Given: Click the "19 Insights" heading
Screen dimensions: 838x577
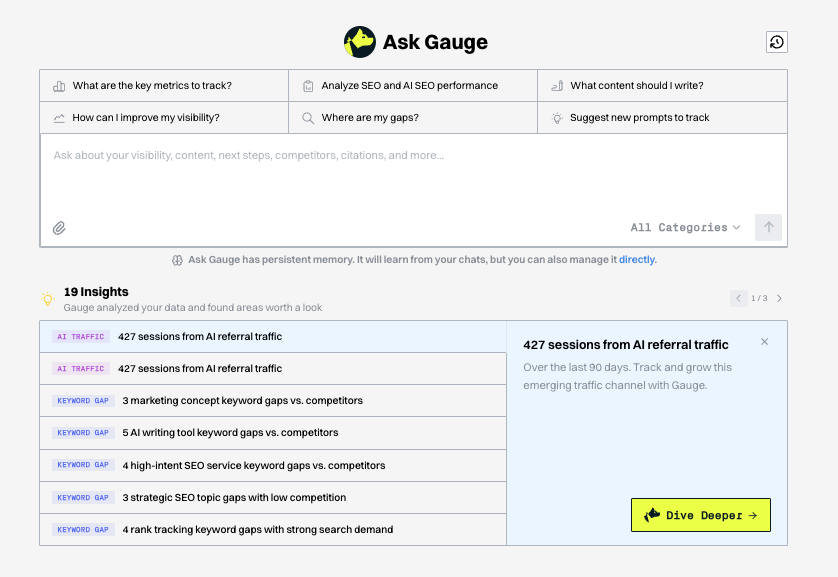Looking at the screenshot, I should coord(96,292).
